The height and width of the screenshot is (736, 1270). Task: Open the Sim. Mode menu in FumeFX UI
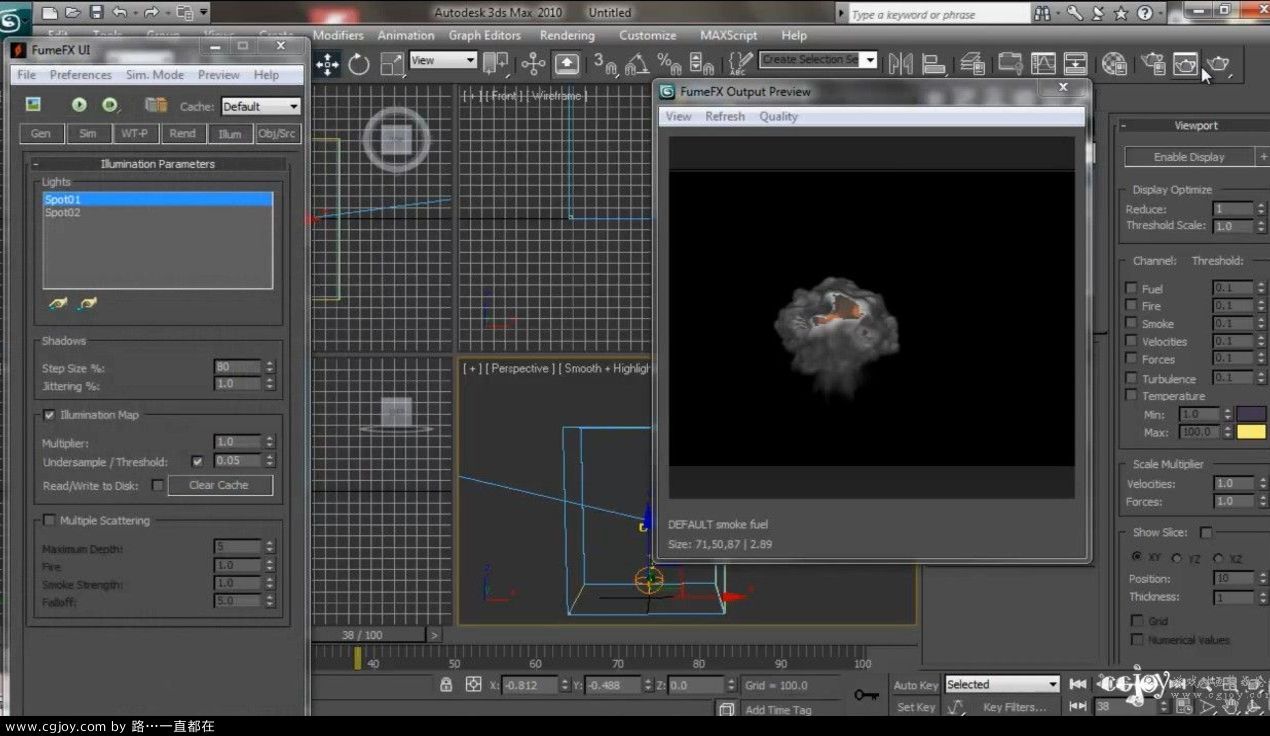tap(155, 75)
